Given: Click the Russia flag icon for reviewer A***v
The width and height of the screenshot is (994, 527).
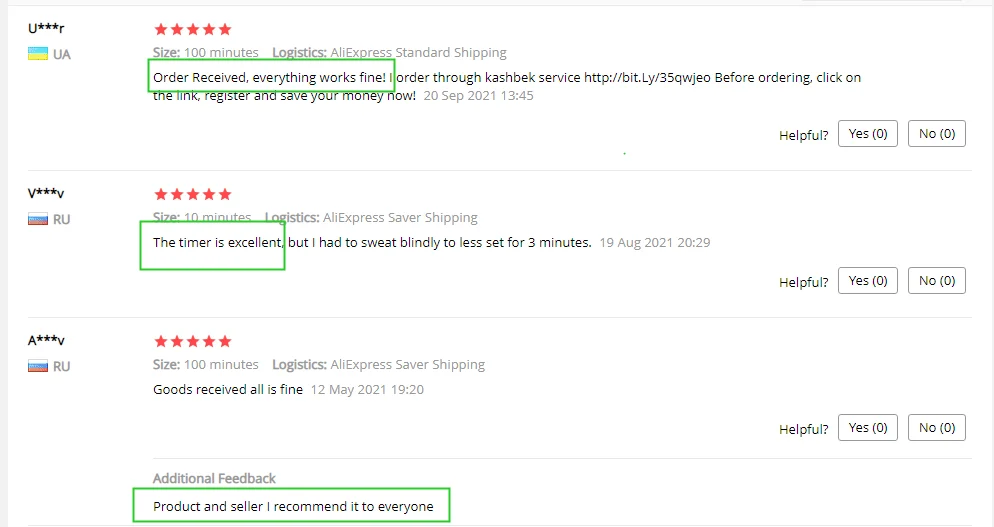Looking at the screenshot, I should [38, 366].
